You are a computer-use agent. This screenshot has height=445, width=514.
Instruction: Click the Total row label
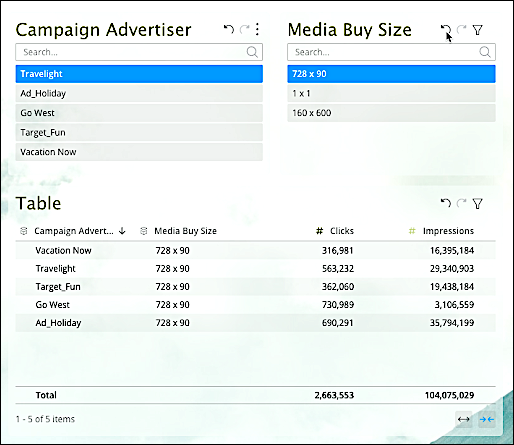46,395
